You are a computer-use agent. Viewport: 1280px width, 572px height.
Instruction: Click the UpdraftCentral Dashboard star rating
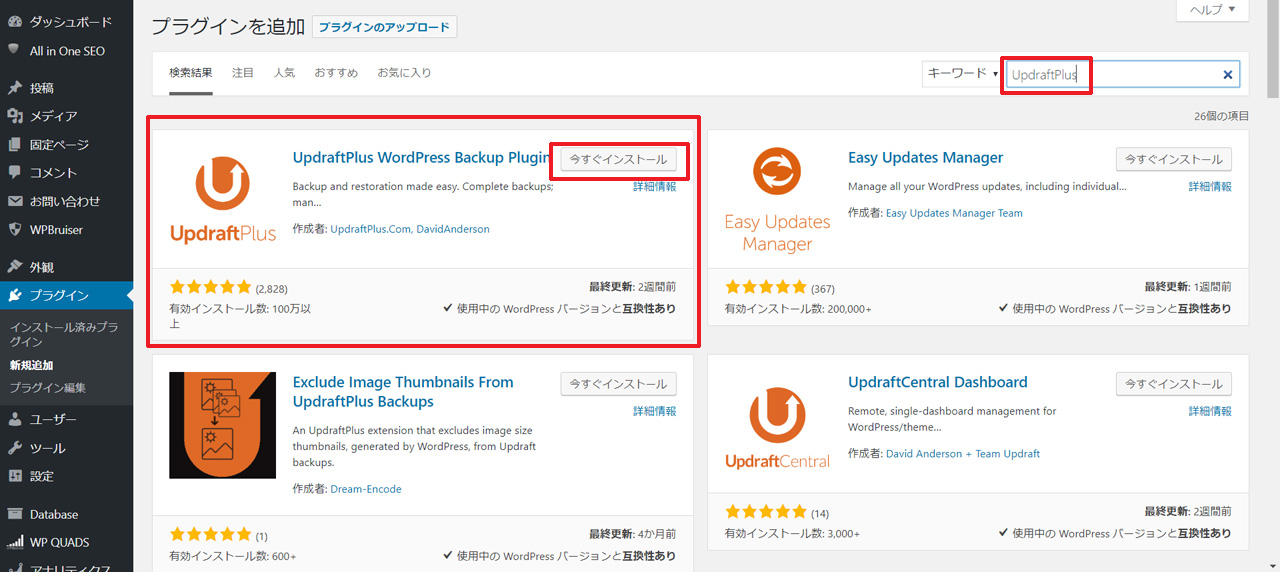point(766,512)
